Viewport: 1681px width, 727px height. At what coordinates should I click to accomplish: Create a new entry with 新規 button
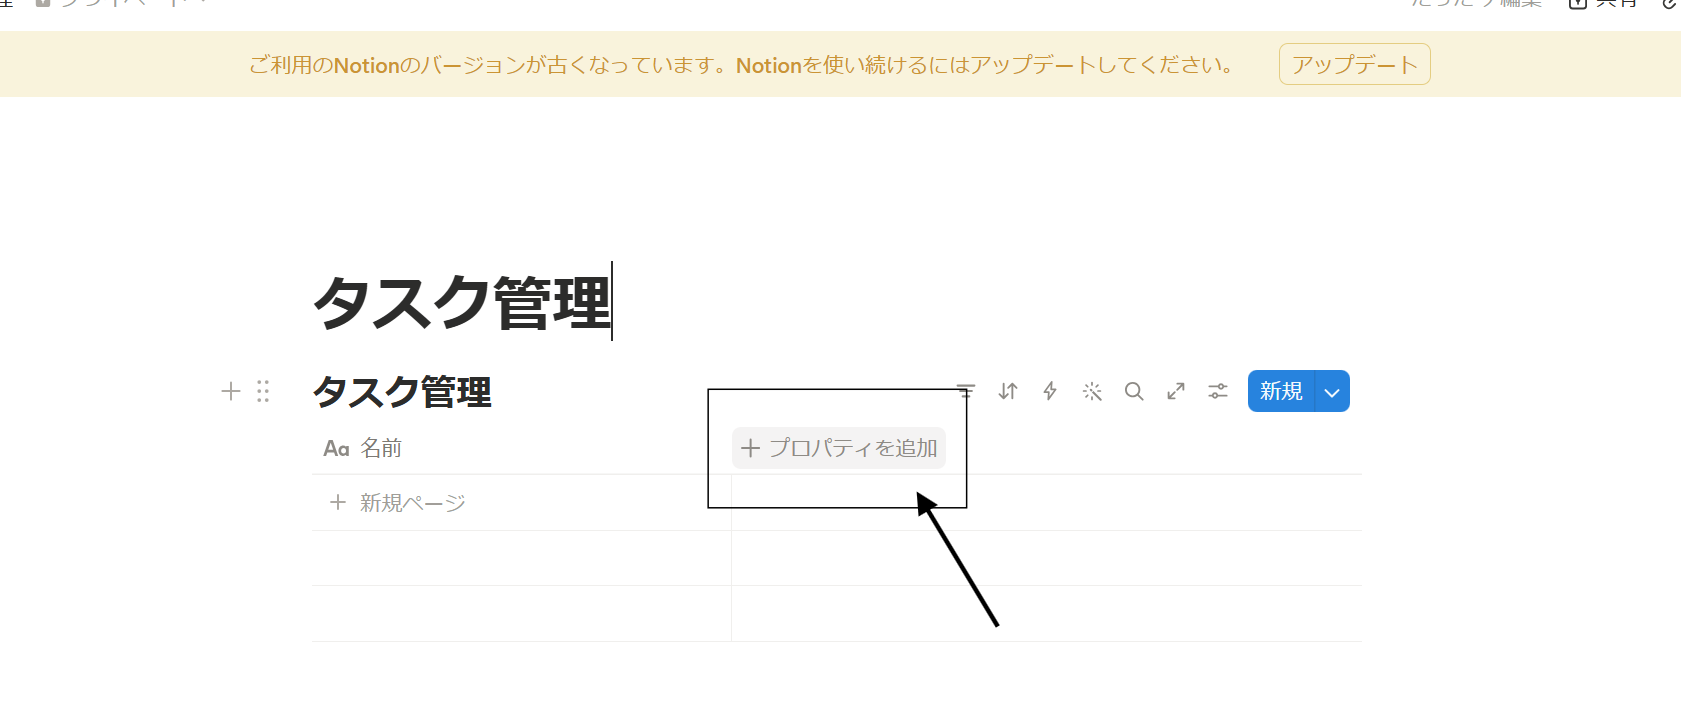click(1281, 391)
